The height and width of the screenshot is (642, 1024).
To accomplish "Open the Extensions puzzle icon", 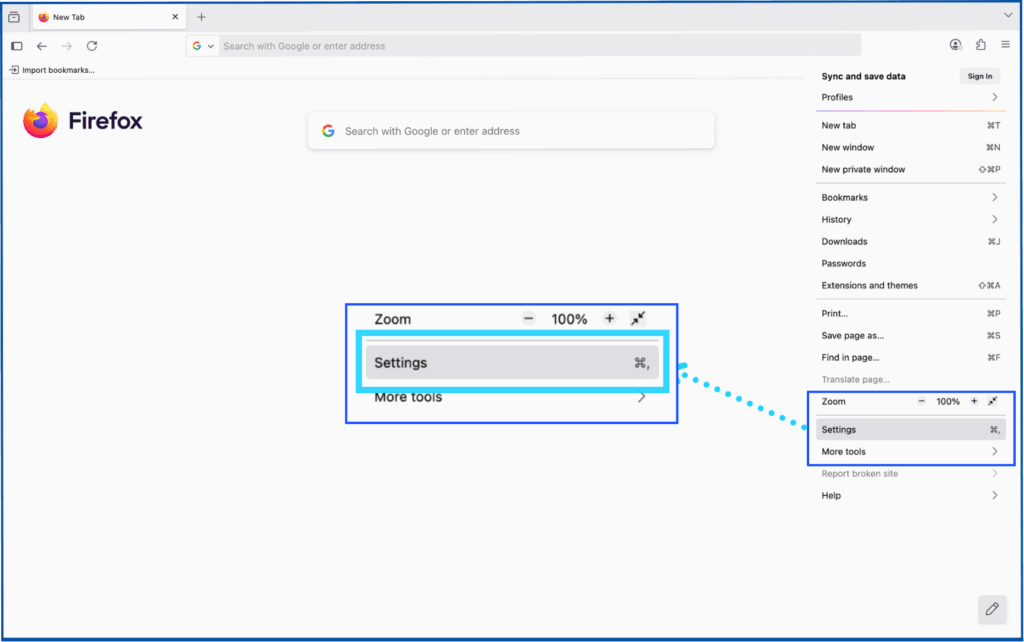I will (x=980, y=45).
